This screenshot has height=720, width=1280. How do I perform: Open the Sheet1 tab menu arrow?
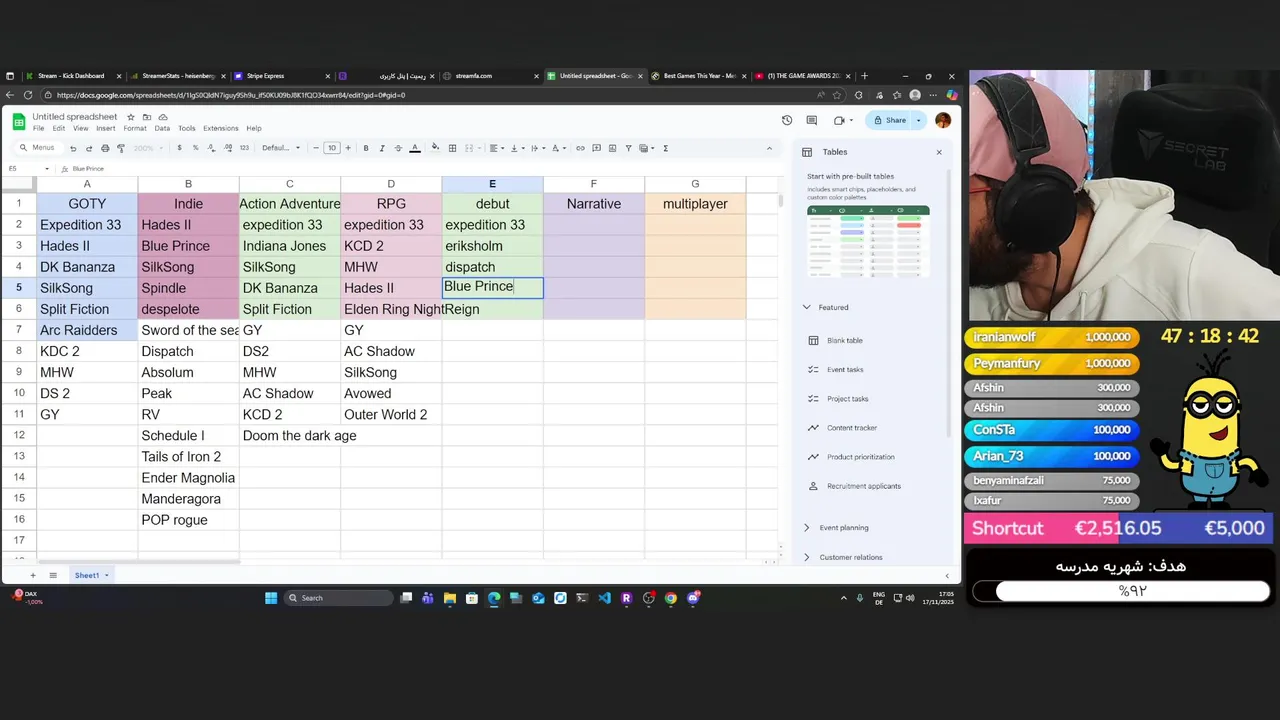point(106,575)
